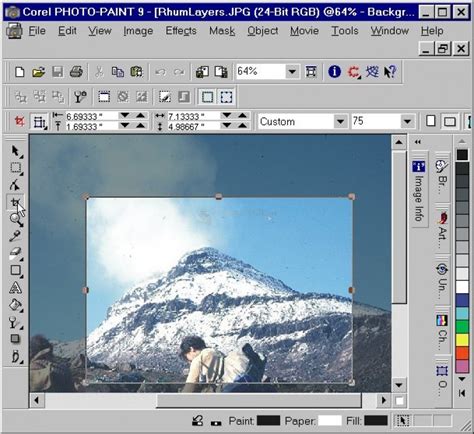Open the Mask menu
Image resolution: width=474 pixels, height=434 pixels.
tap(222, 31)
